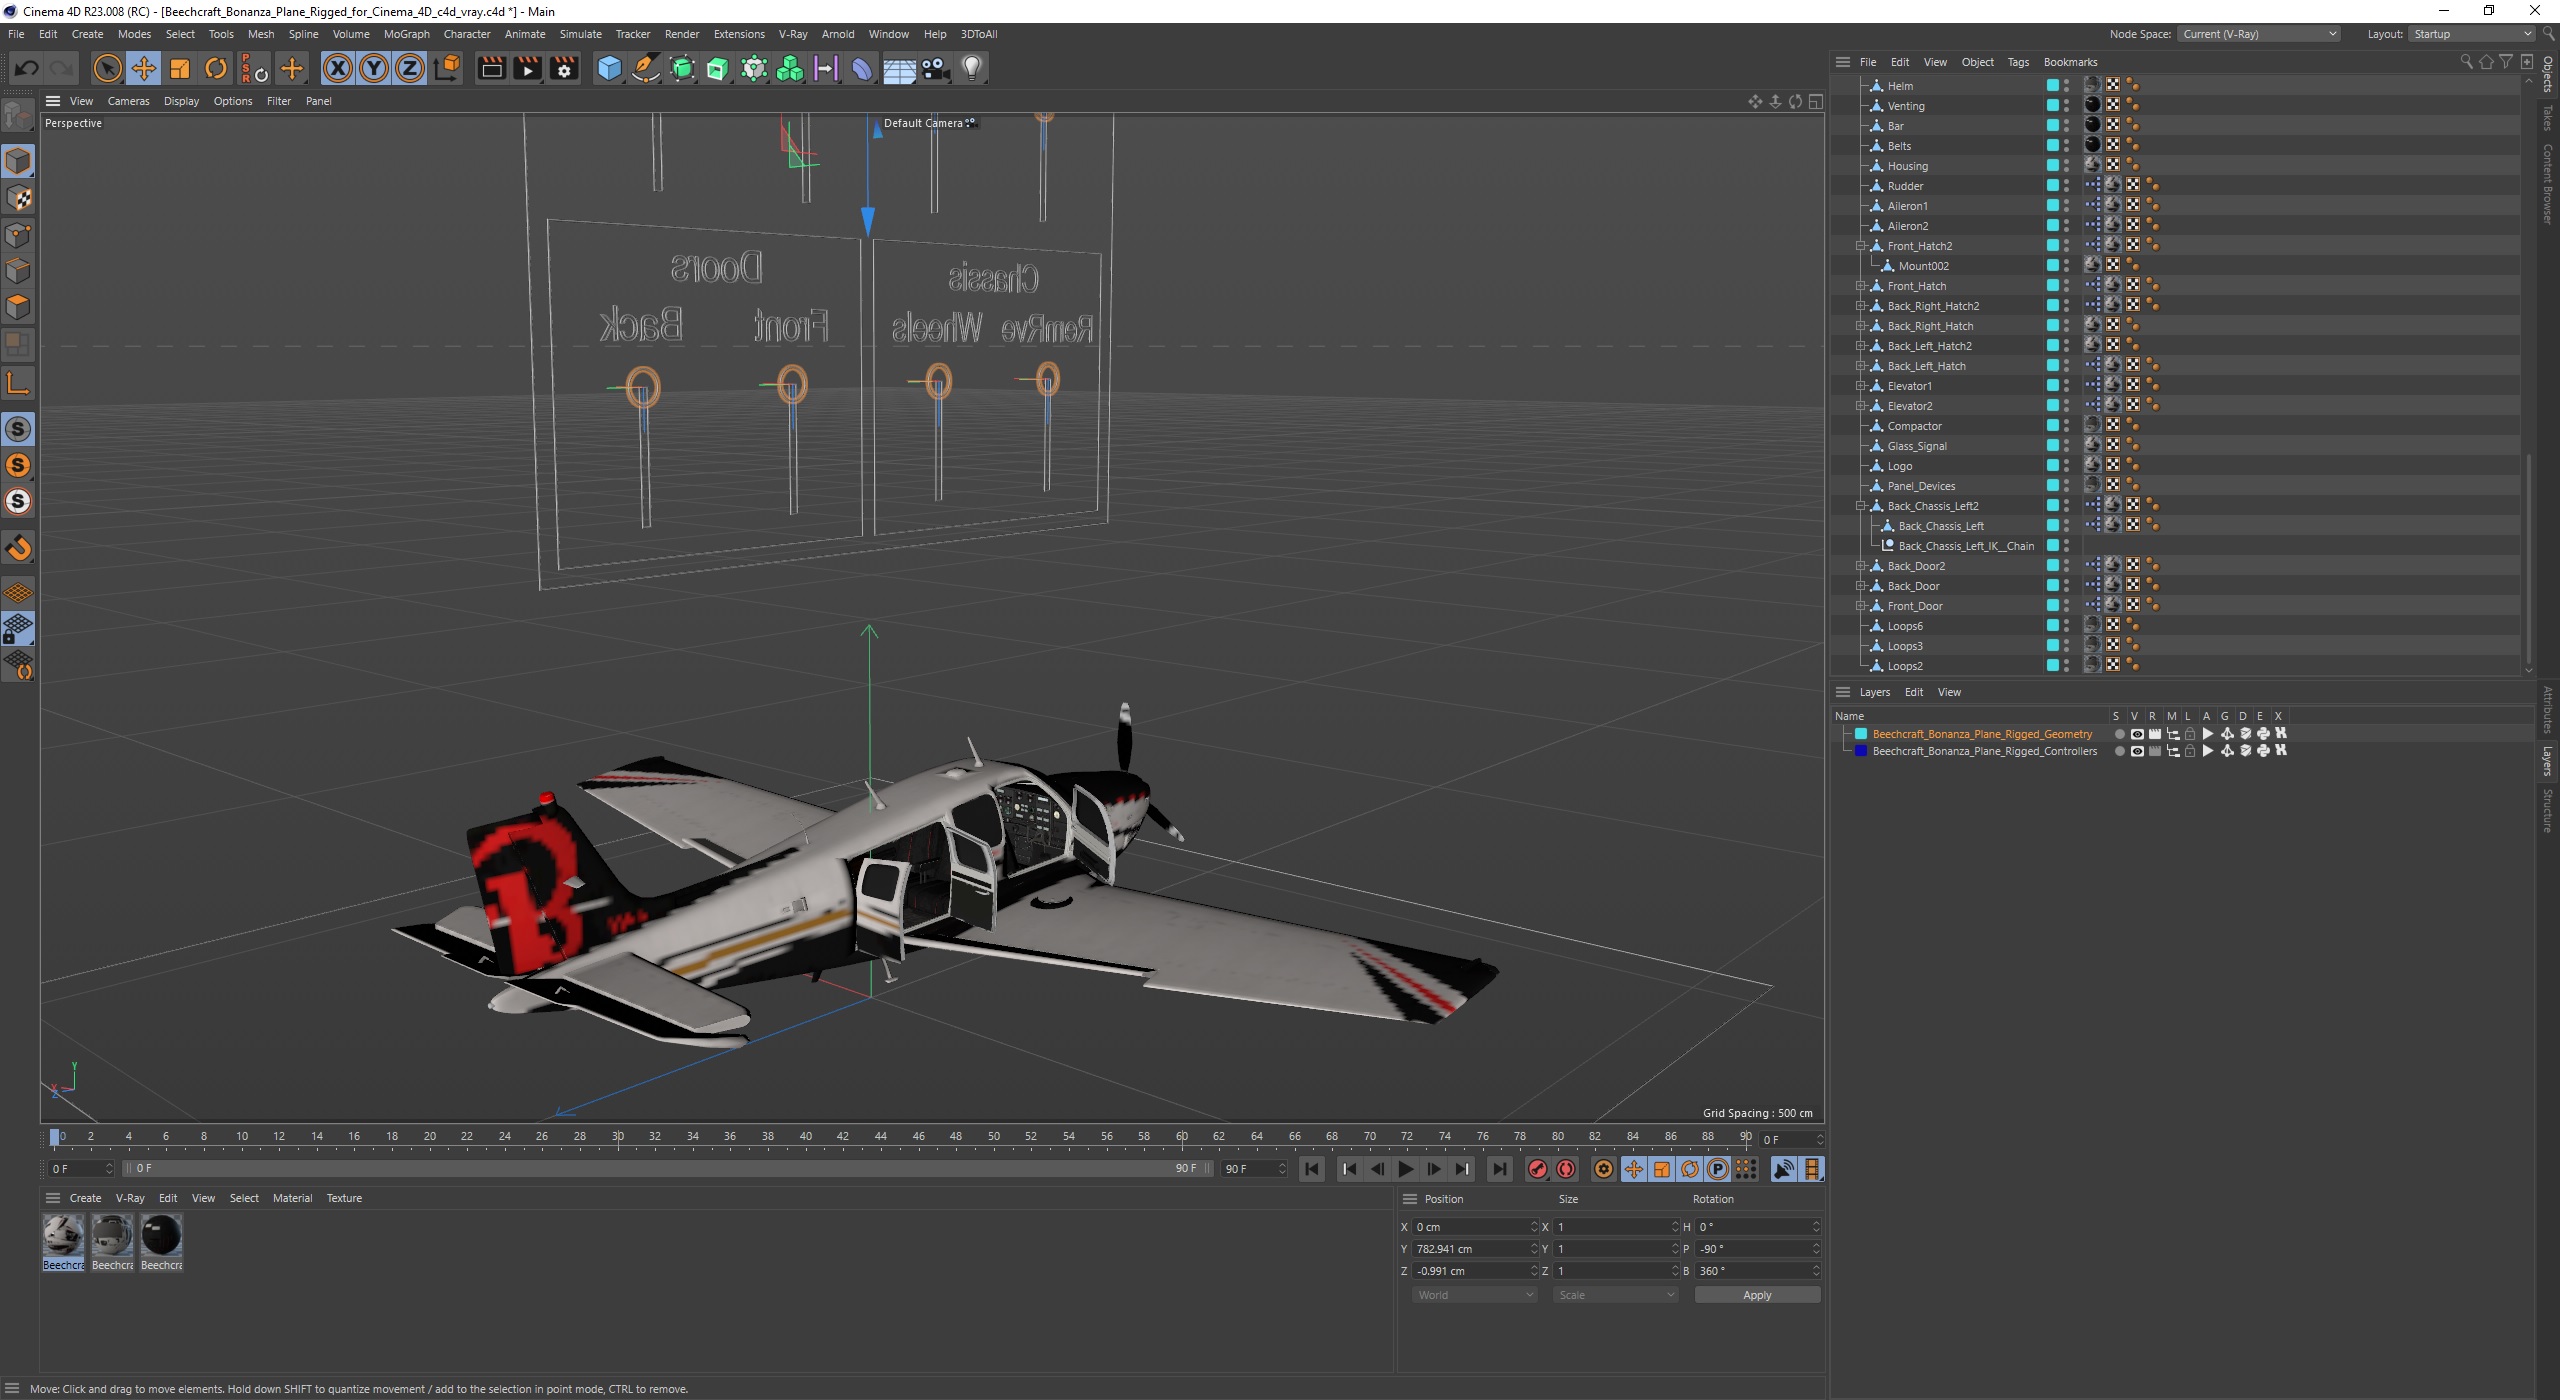Expand Back_Right_Hatch object hierarchy
Viewport: 2560px width, 1400px height.
pyautogui.click(x=1861, y=326)
